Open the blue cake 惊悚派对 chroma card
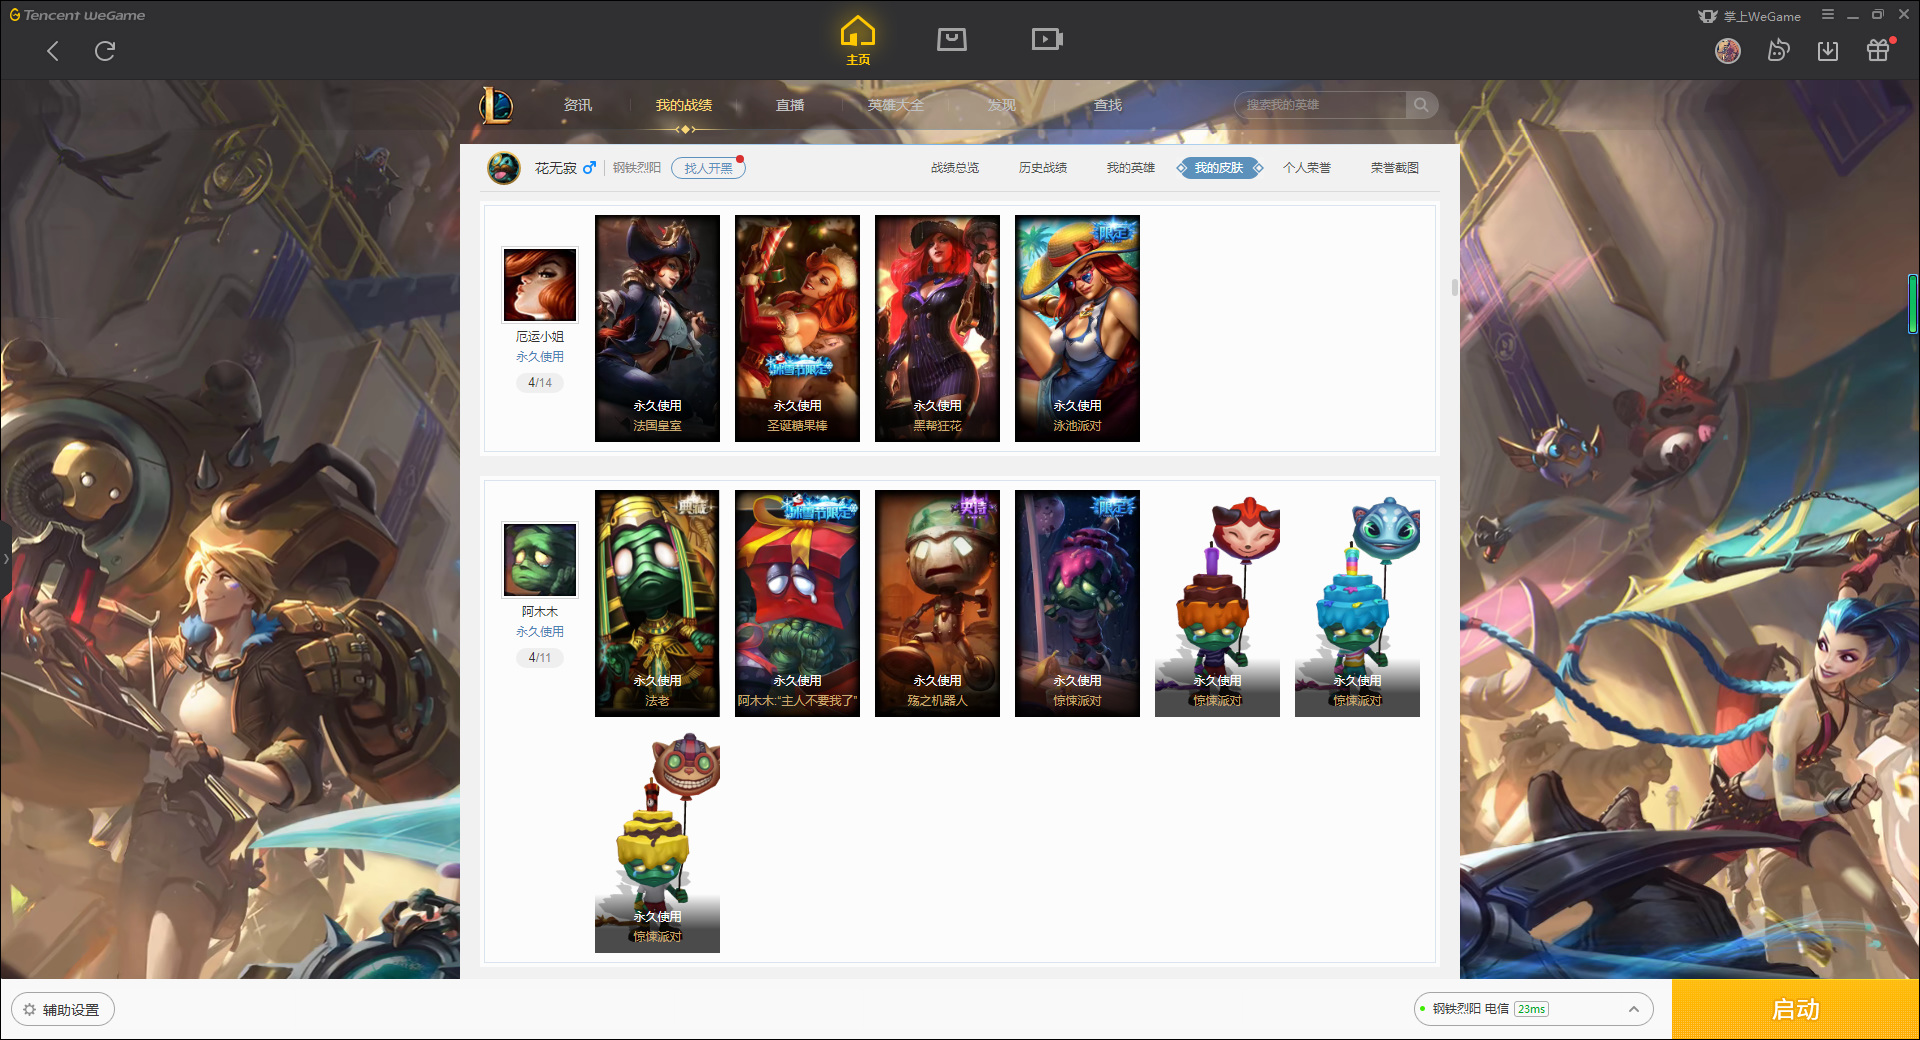This screenshot has width=1920, height=1040. 1357,603
